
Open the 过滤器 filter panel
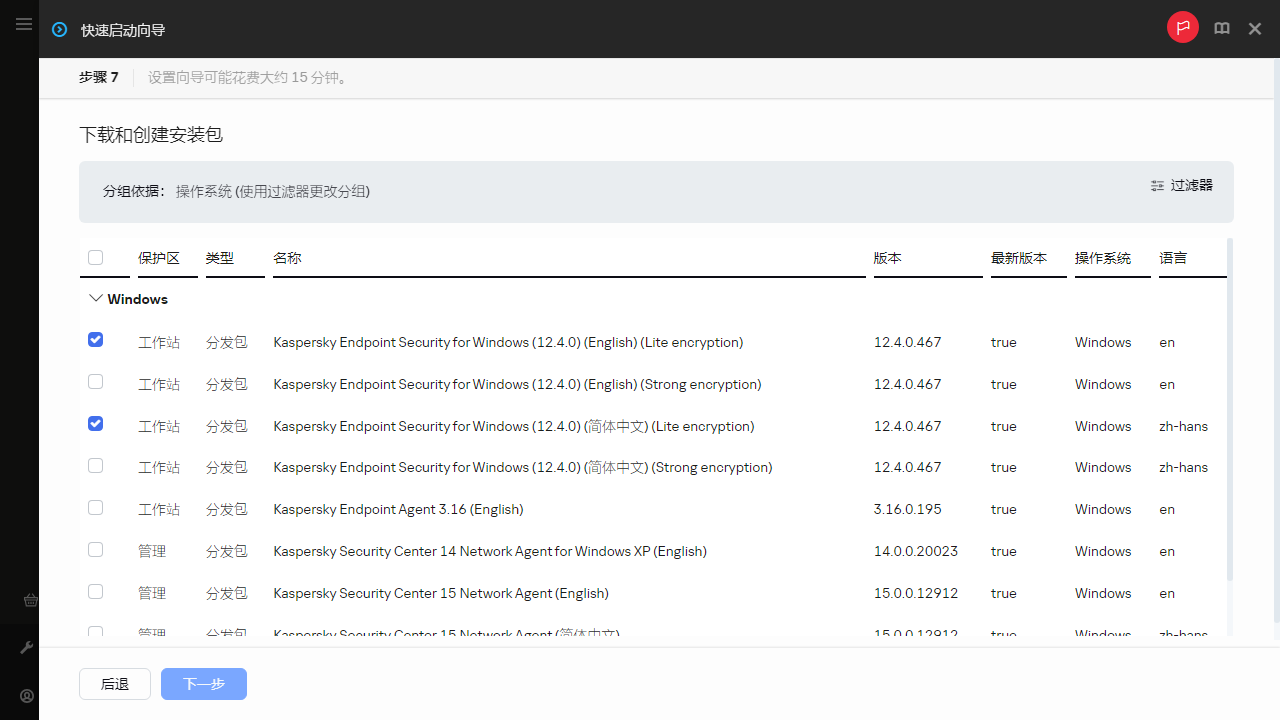point(1182,185)
